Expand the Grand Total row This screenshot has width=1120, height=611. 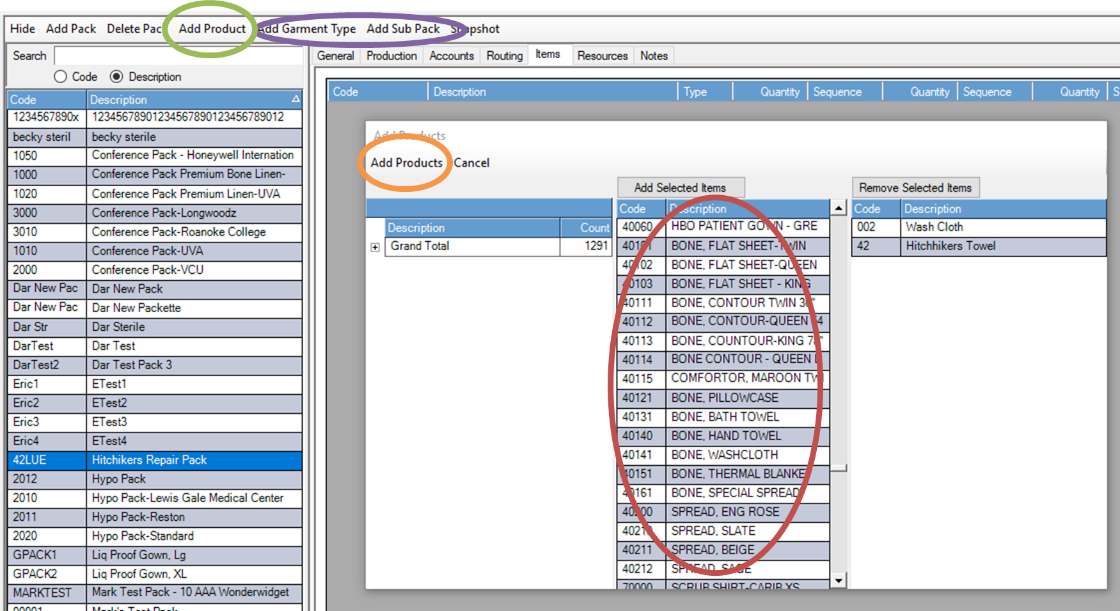click(x=375, y=247)
